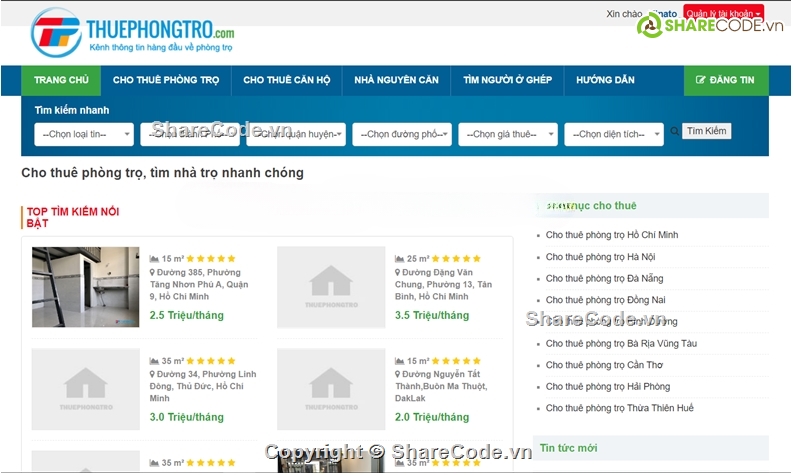
Task: Click the area icon next to 25 m²
Action: (400, 259)
